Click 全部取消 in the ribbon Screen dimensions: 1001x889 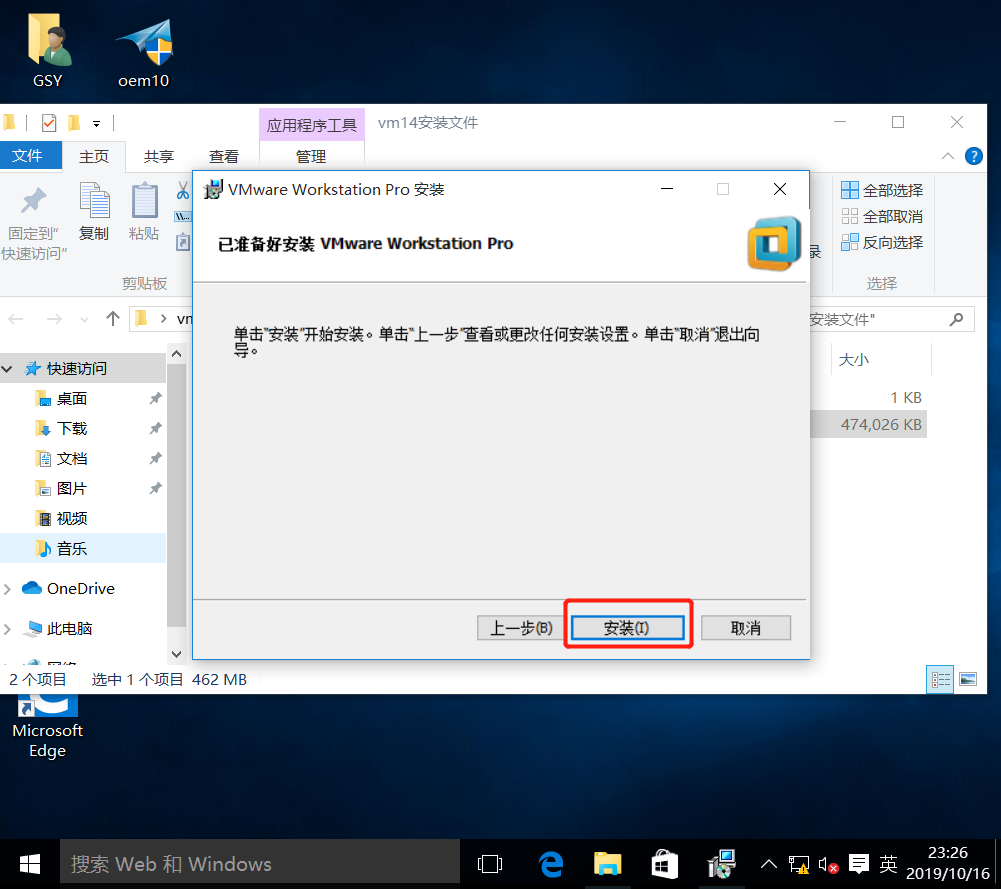[x=882, y=216]
